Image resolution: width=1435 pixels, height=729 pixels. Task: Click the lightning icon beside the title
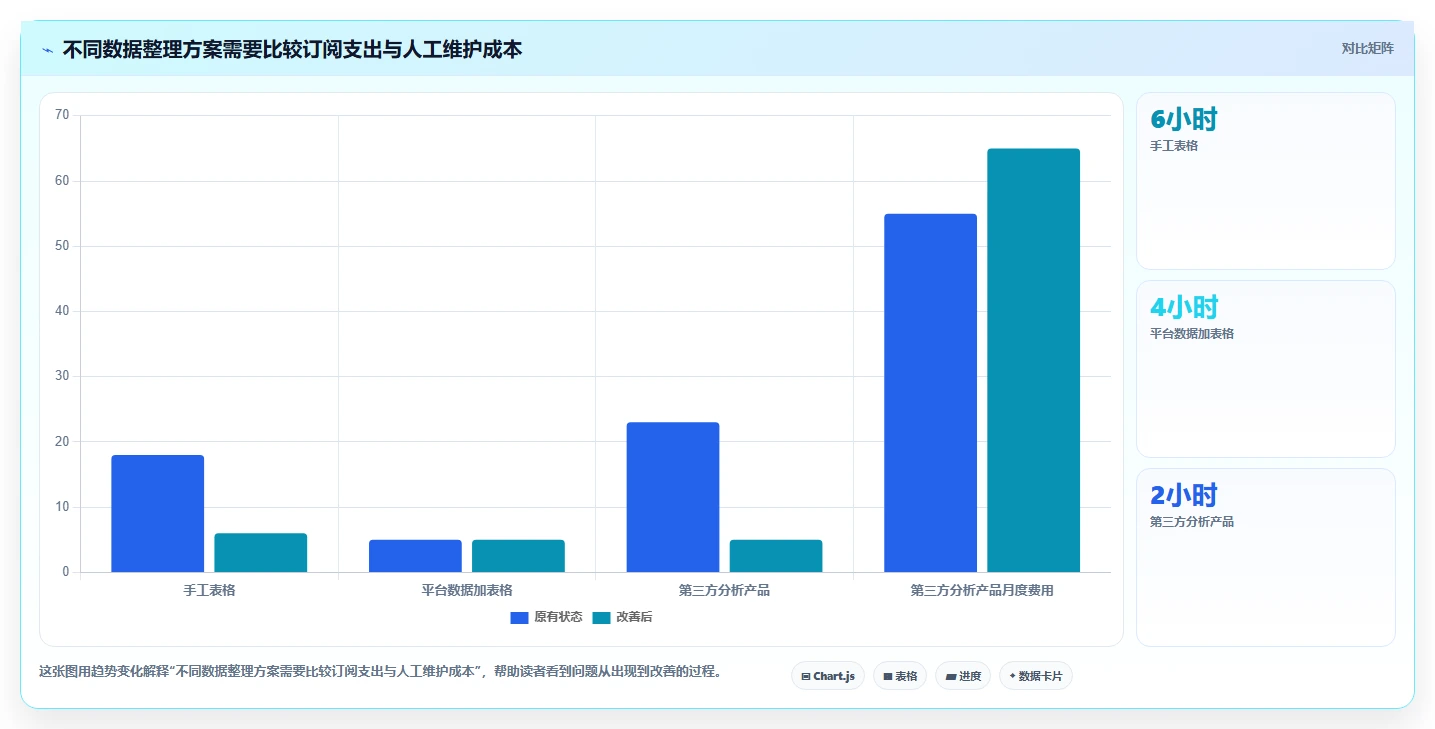click(x=47, y=50)
